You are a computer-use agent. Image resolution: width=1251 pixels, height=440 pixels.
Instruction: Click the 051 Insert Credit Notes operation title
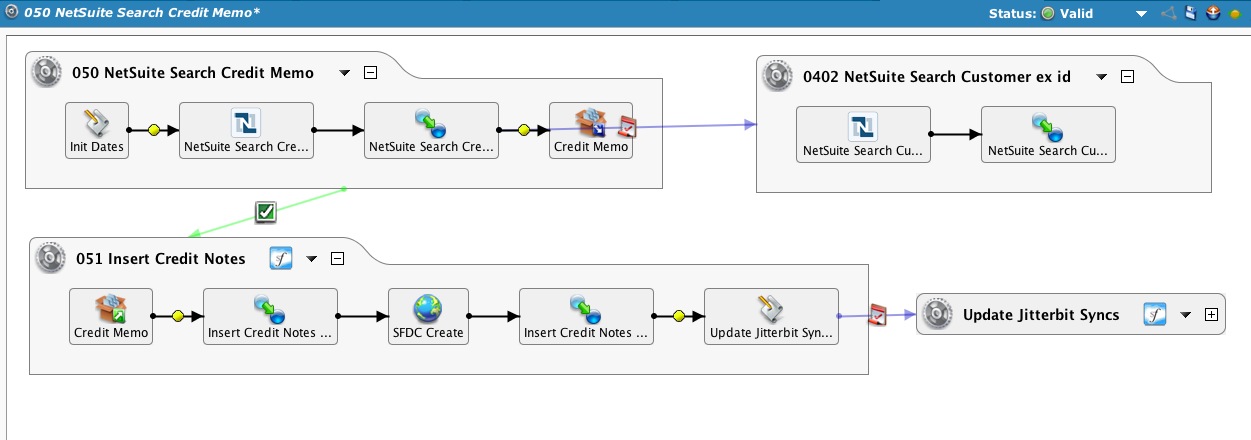[160, 259]
